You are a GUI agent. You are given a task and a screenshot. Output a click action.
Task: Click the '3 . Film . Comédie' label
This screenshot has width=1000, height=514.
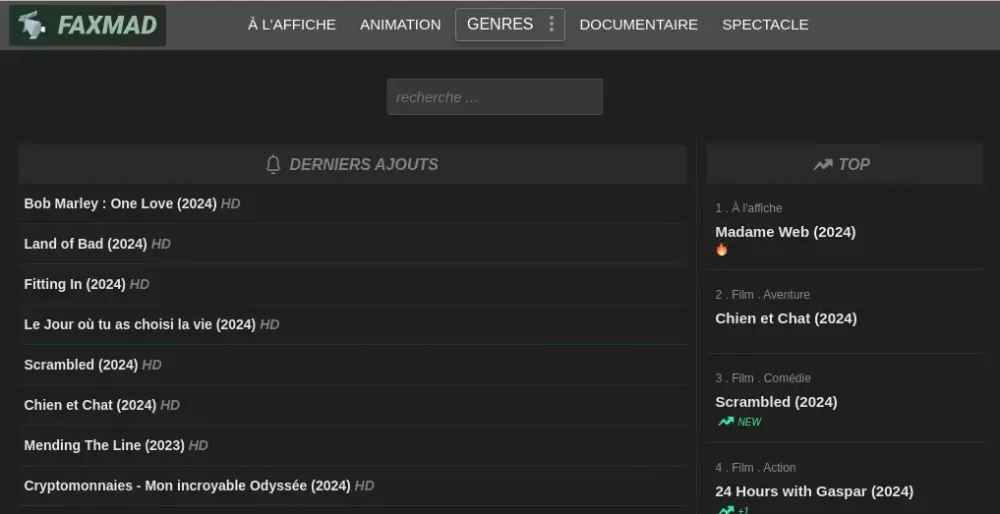[x=763, y=378]
